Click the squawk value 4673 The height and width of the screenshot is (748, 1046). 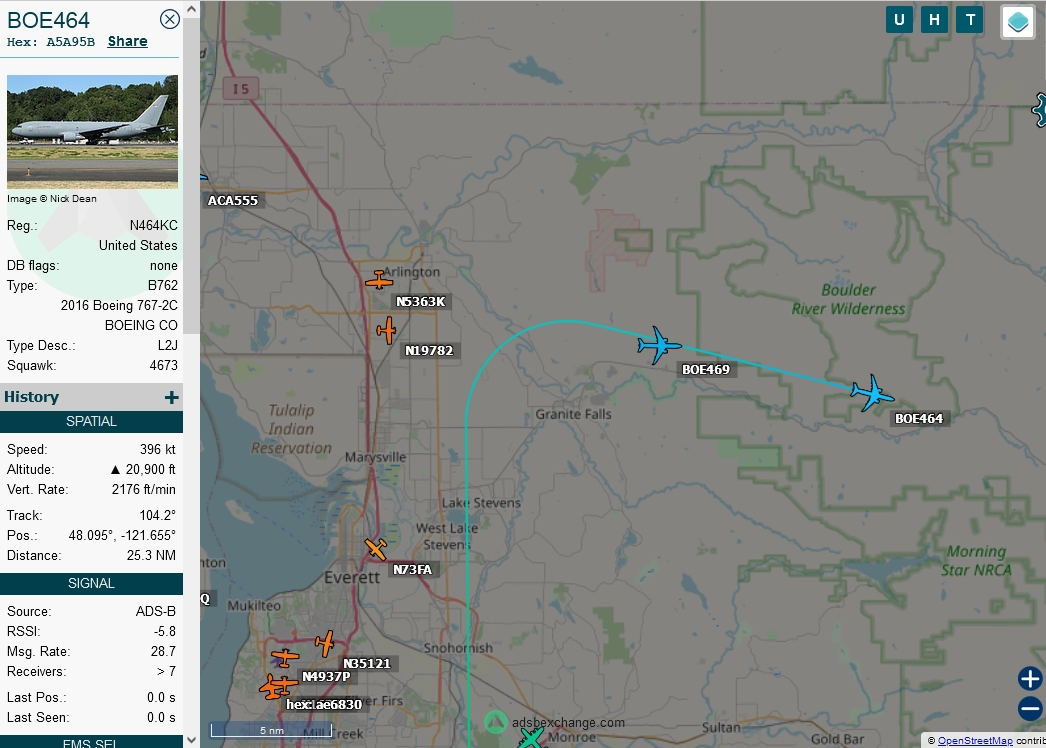pyautogui.click(x=163, y=366)
